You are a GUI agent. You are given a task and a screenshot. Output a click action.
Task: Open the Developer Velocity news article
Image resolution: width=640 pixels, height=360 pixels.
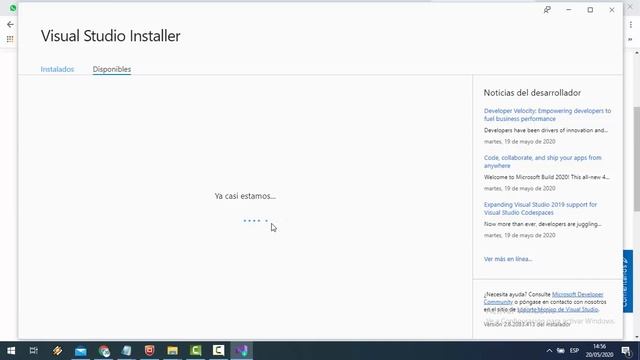[547, 115]
